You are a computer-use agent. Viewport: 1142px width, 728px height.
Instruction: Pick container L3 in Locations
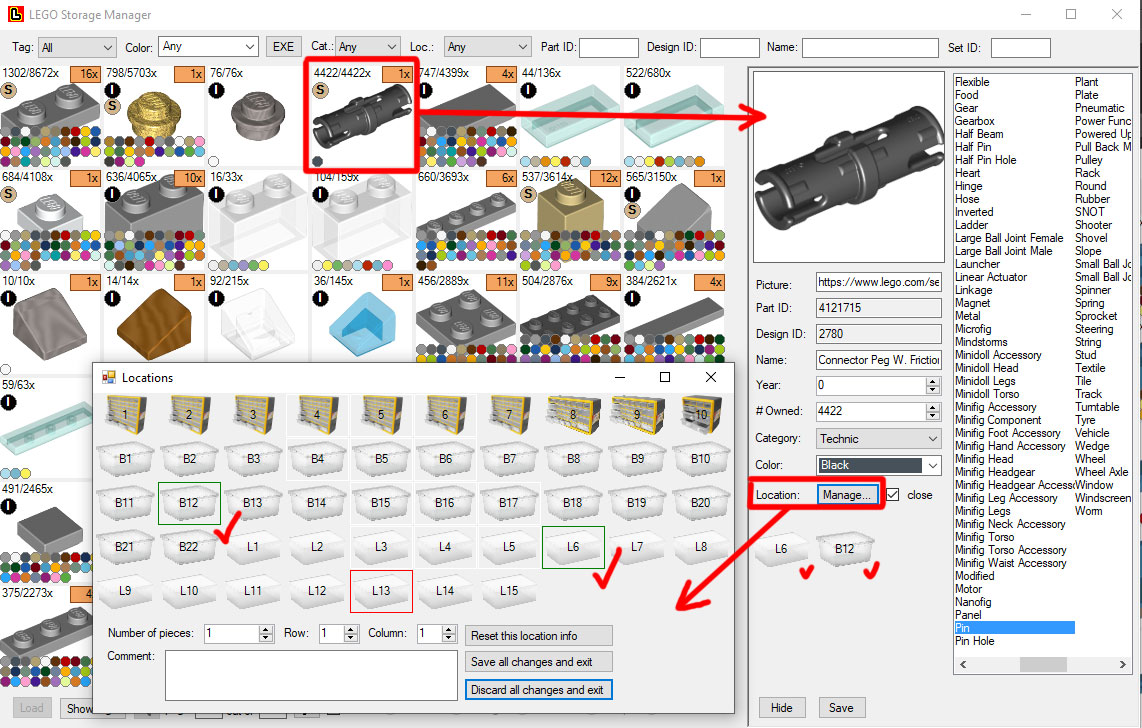point(381,546)
